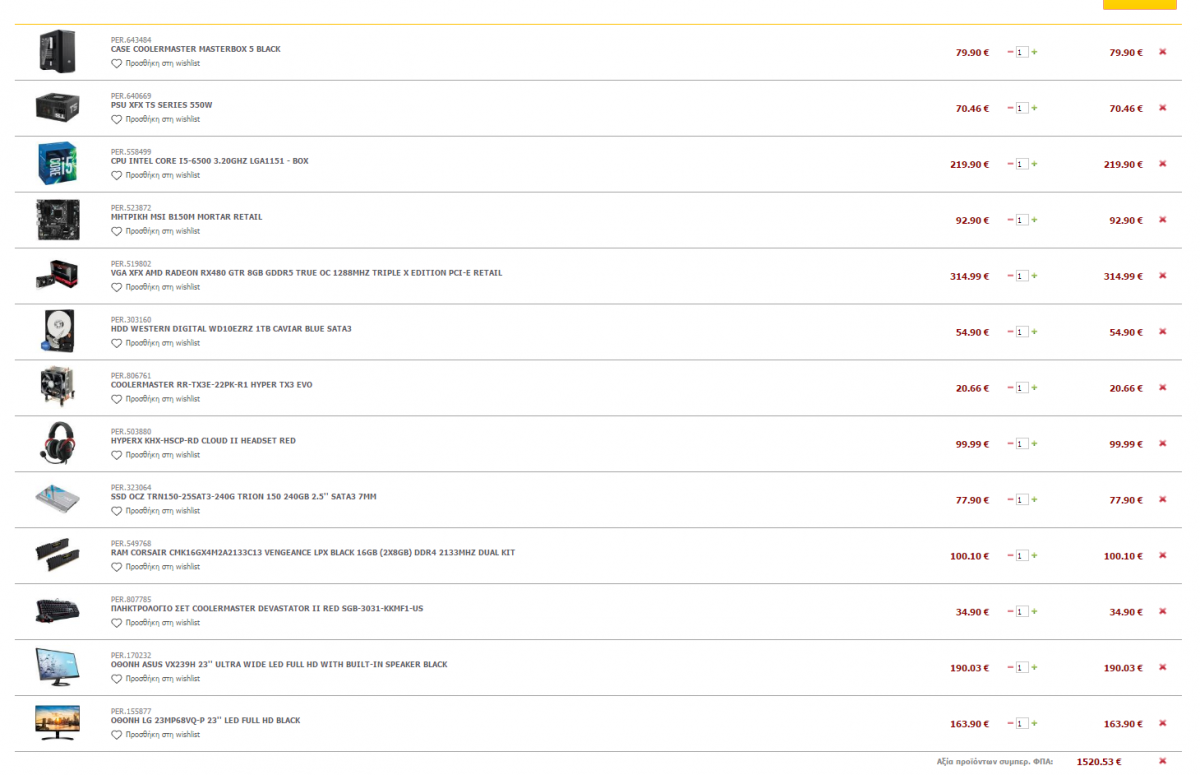
Task: Increase quantity of LG 23MP68VQ-P monitor
Action: point(1034,724)
